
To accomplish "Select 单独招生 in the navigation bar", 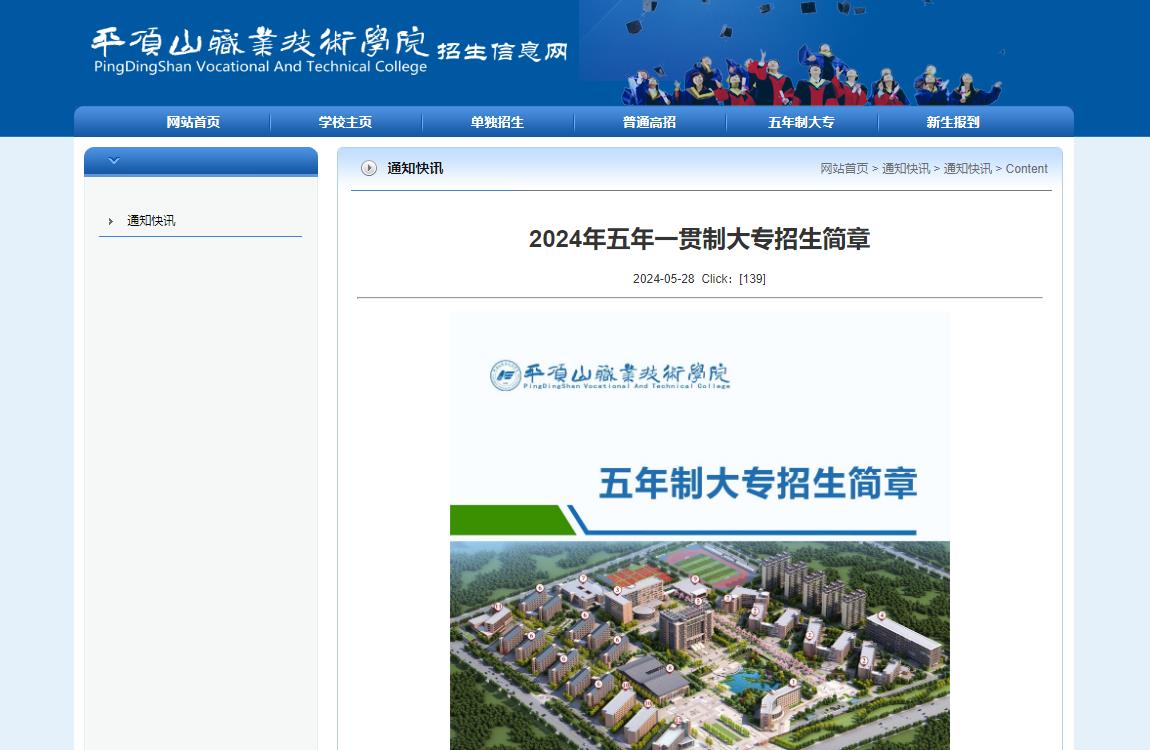I will point(497,122).
